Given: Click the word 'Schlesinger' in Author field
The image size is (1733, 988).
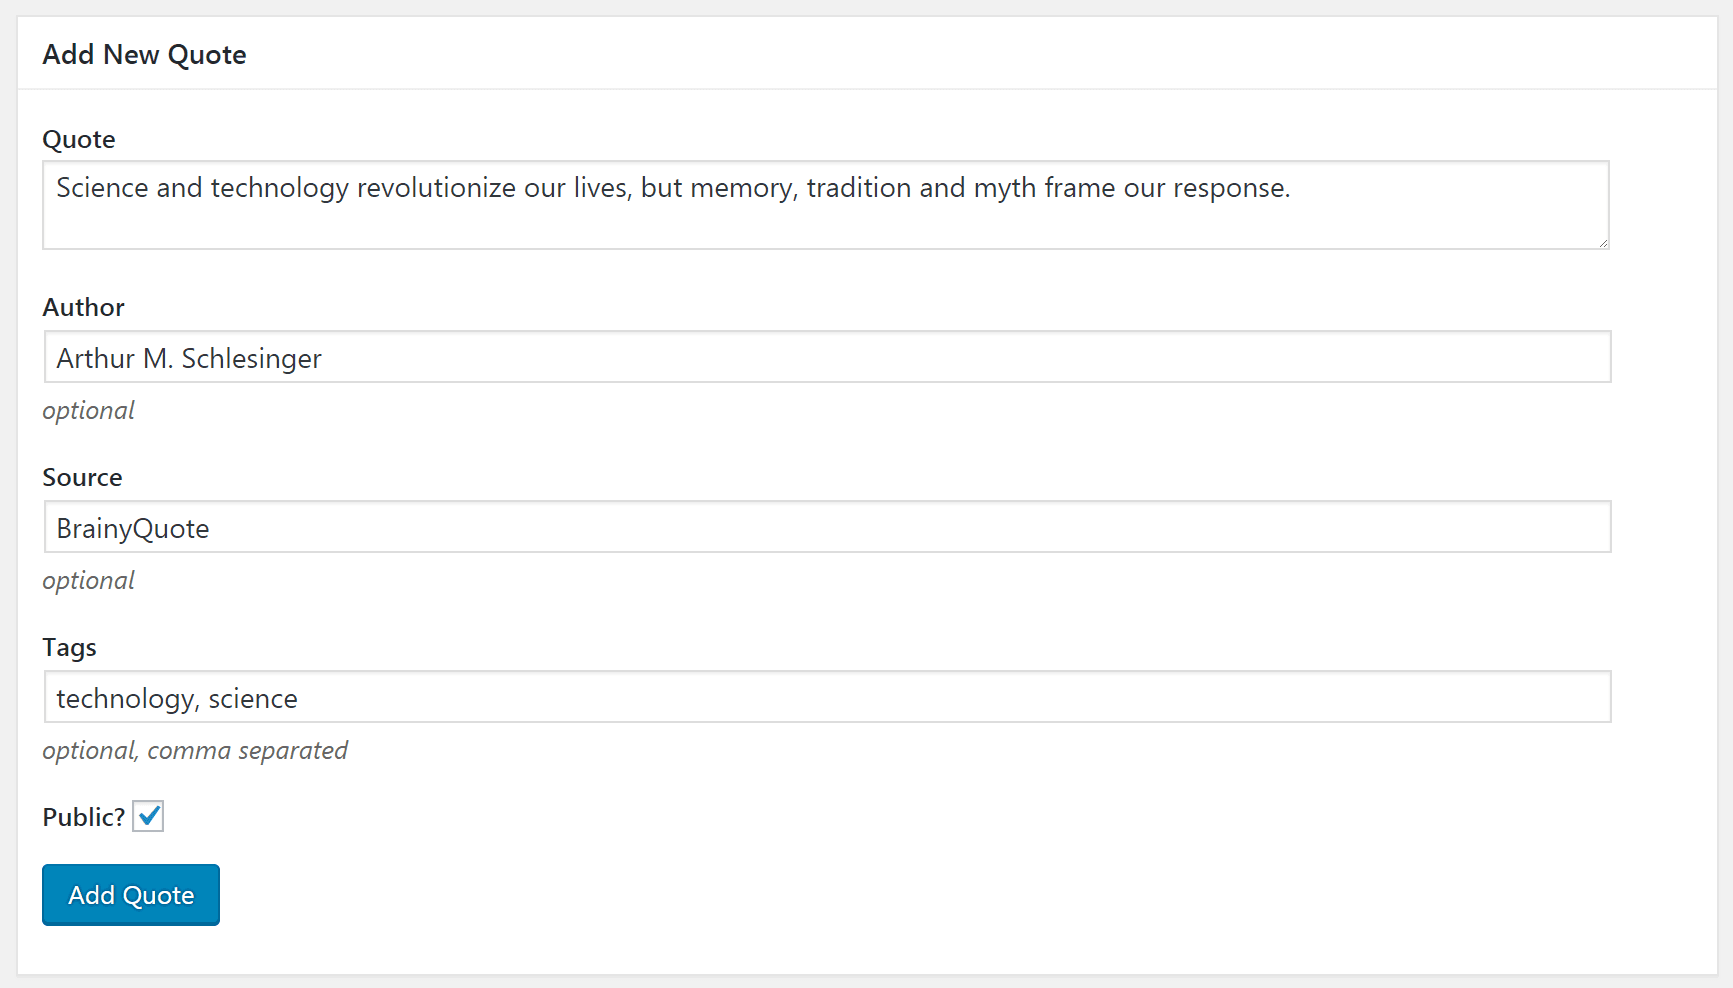Looking at the screenshot, I should (x=251, y=359).
